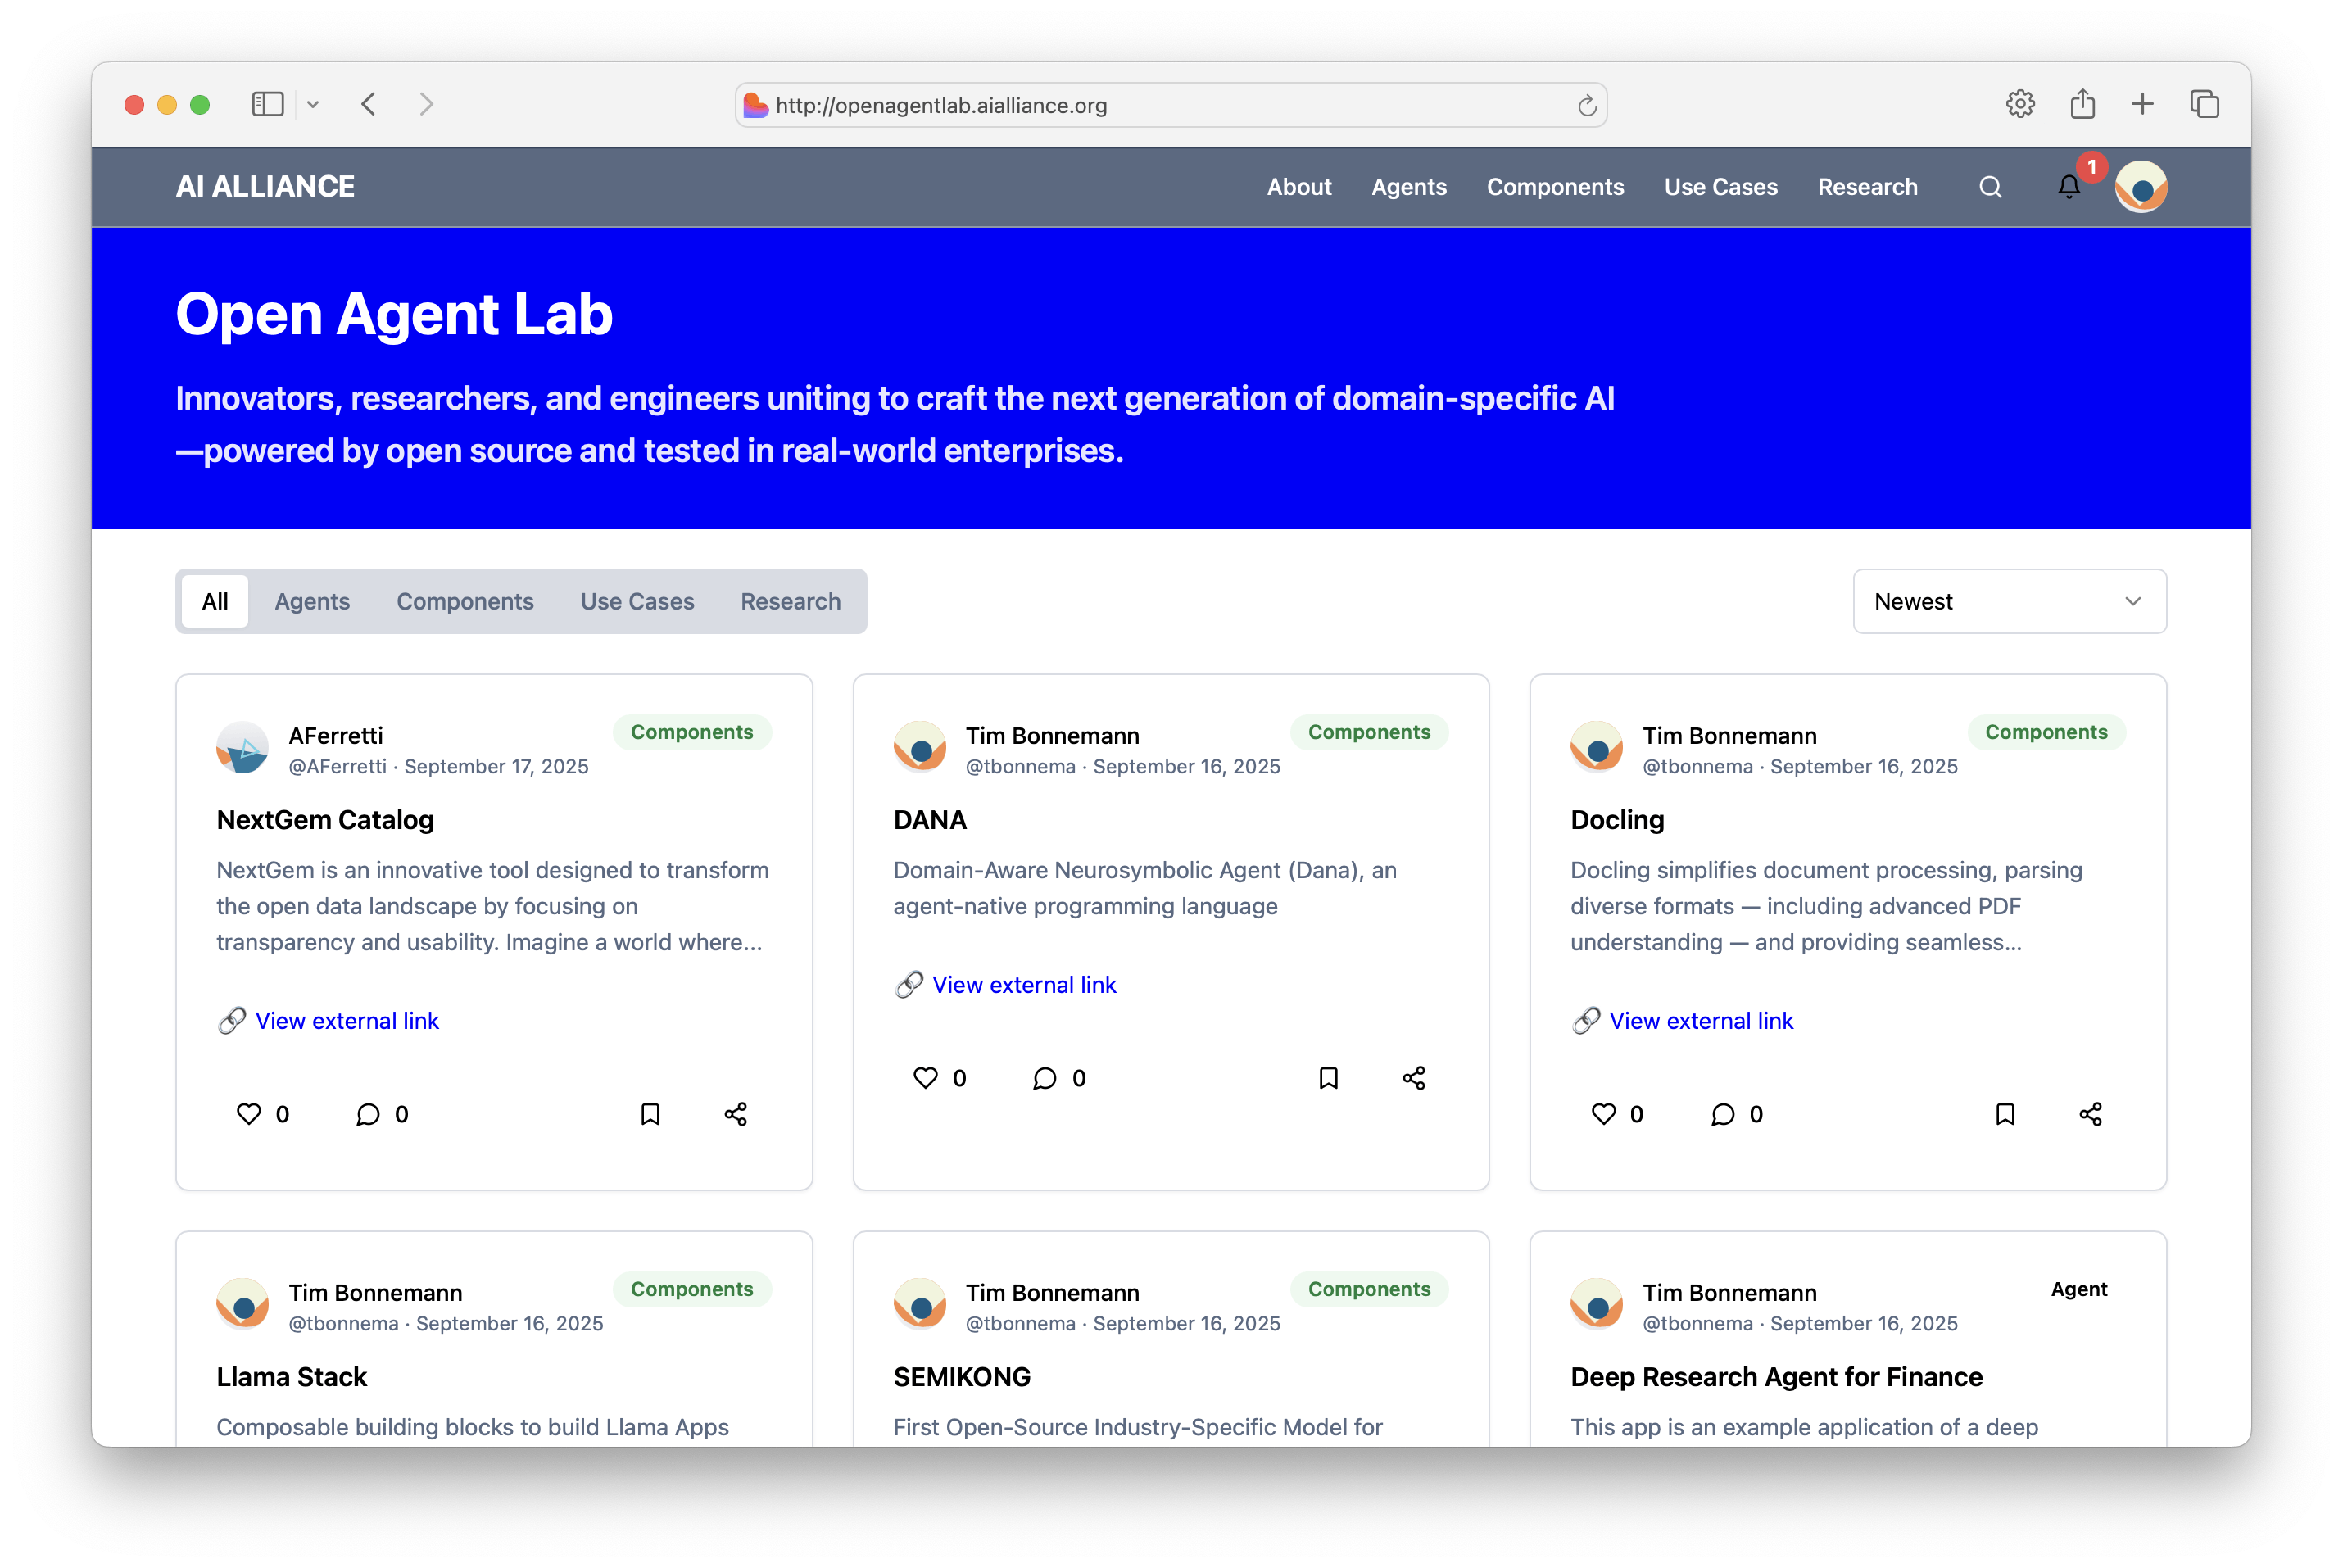Like the NextGem Catalog post
Viewport: 2343px width, 1568px height.
pyautogui.click(x=249, y=1114)
